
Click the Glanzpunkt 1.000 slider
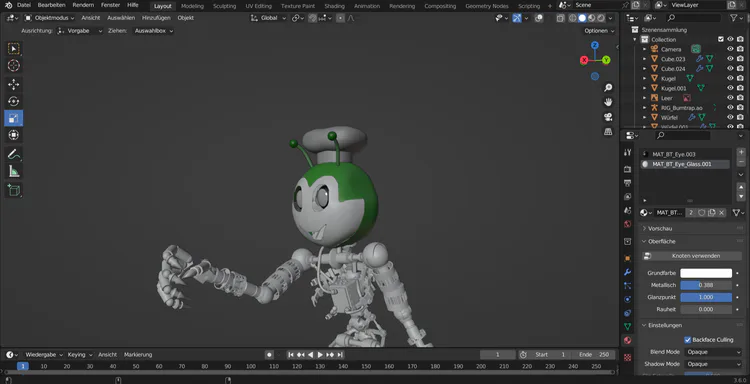click(x=706, y=297)
